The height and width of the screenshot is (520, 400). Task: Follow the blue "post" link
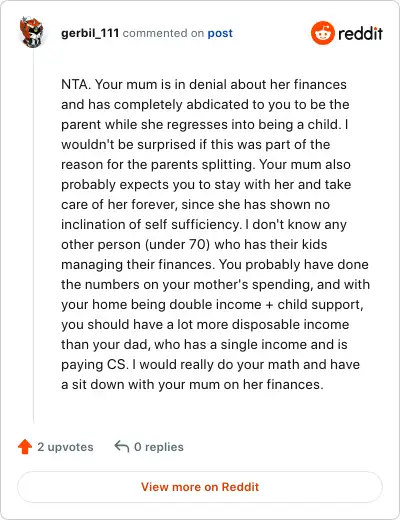pos(220,33)
